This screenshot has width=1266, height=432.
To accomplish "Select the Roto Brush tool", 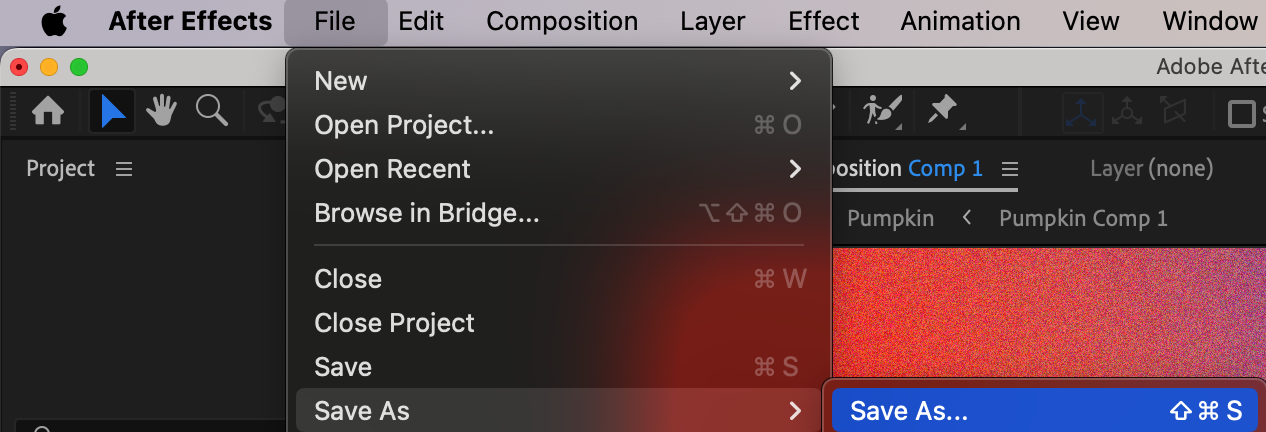I will pos(882,110).
